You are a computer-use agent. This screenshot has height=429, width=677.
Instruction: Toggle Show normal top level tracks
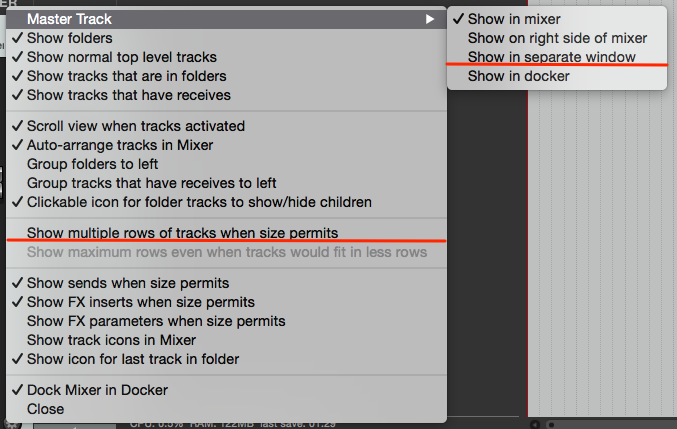point(121,57)
